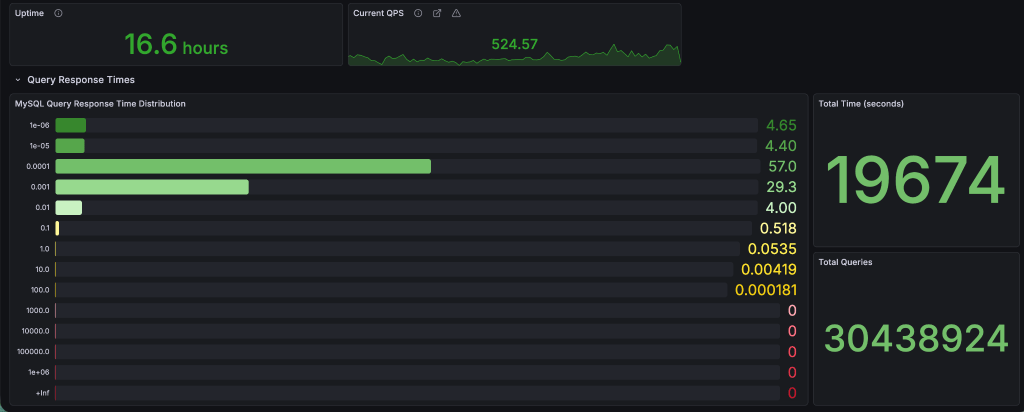Click the 30438924 total queries value

point(915,339)
